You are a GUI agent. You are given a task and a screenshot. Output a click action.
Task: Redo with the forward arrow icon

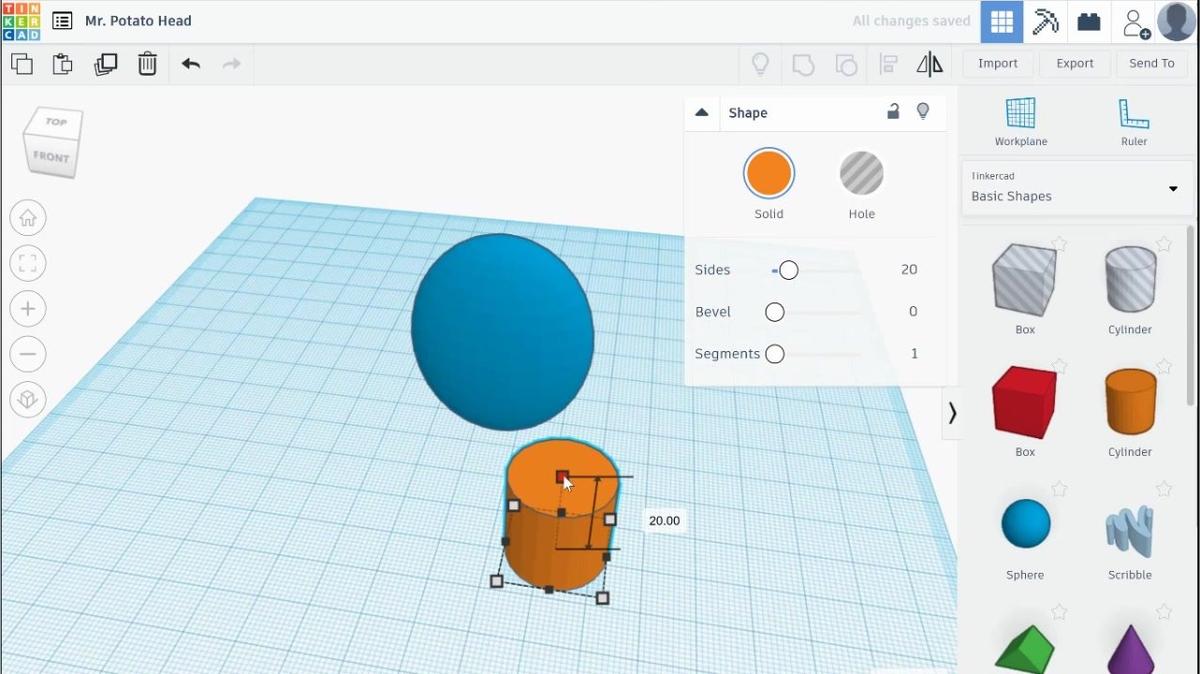pos(231,64)
